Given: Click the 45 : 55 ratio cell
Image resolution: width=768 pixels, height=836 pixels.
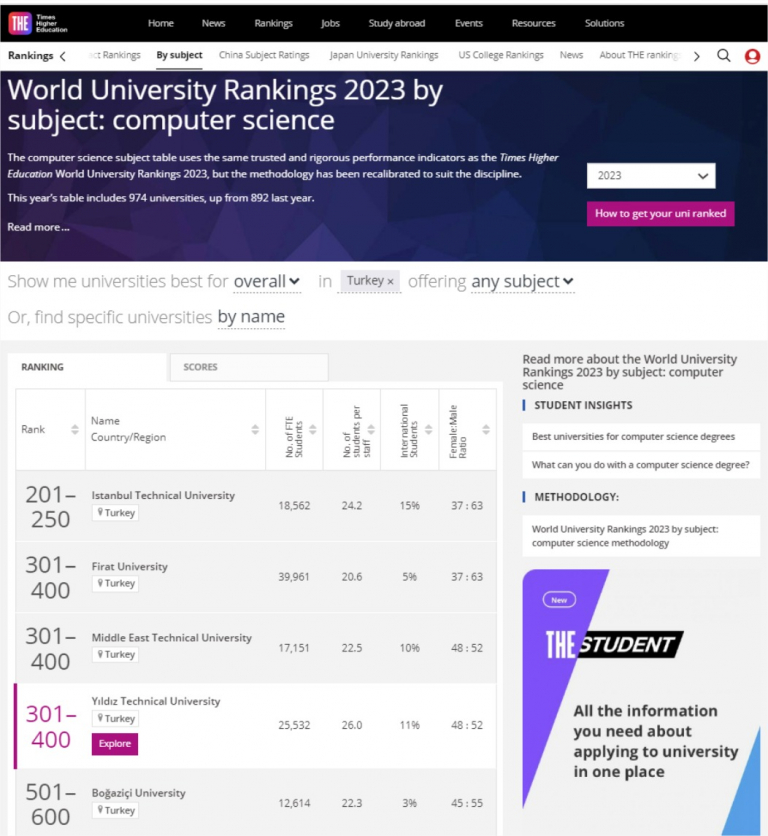Looking at the screenshot, I should click(467, 803).
